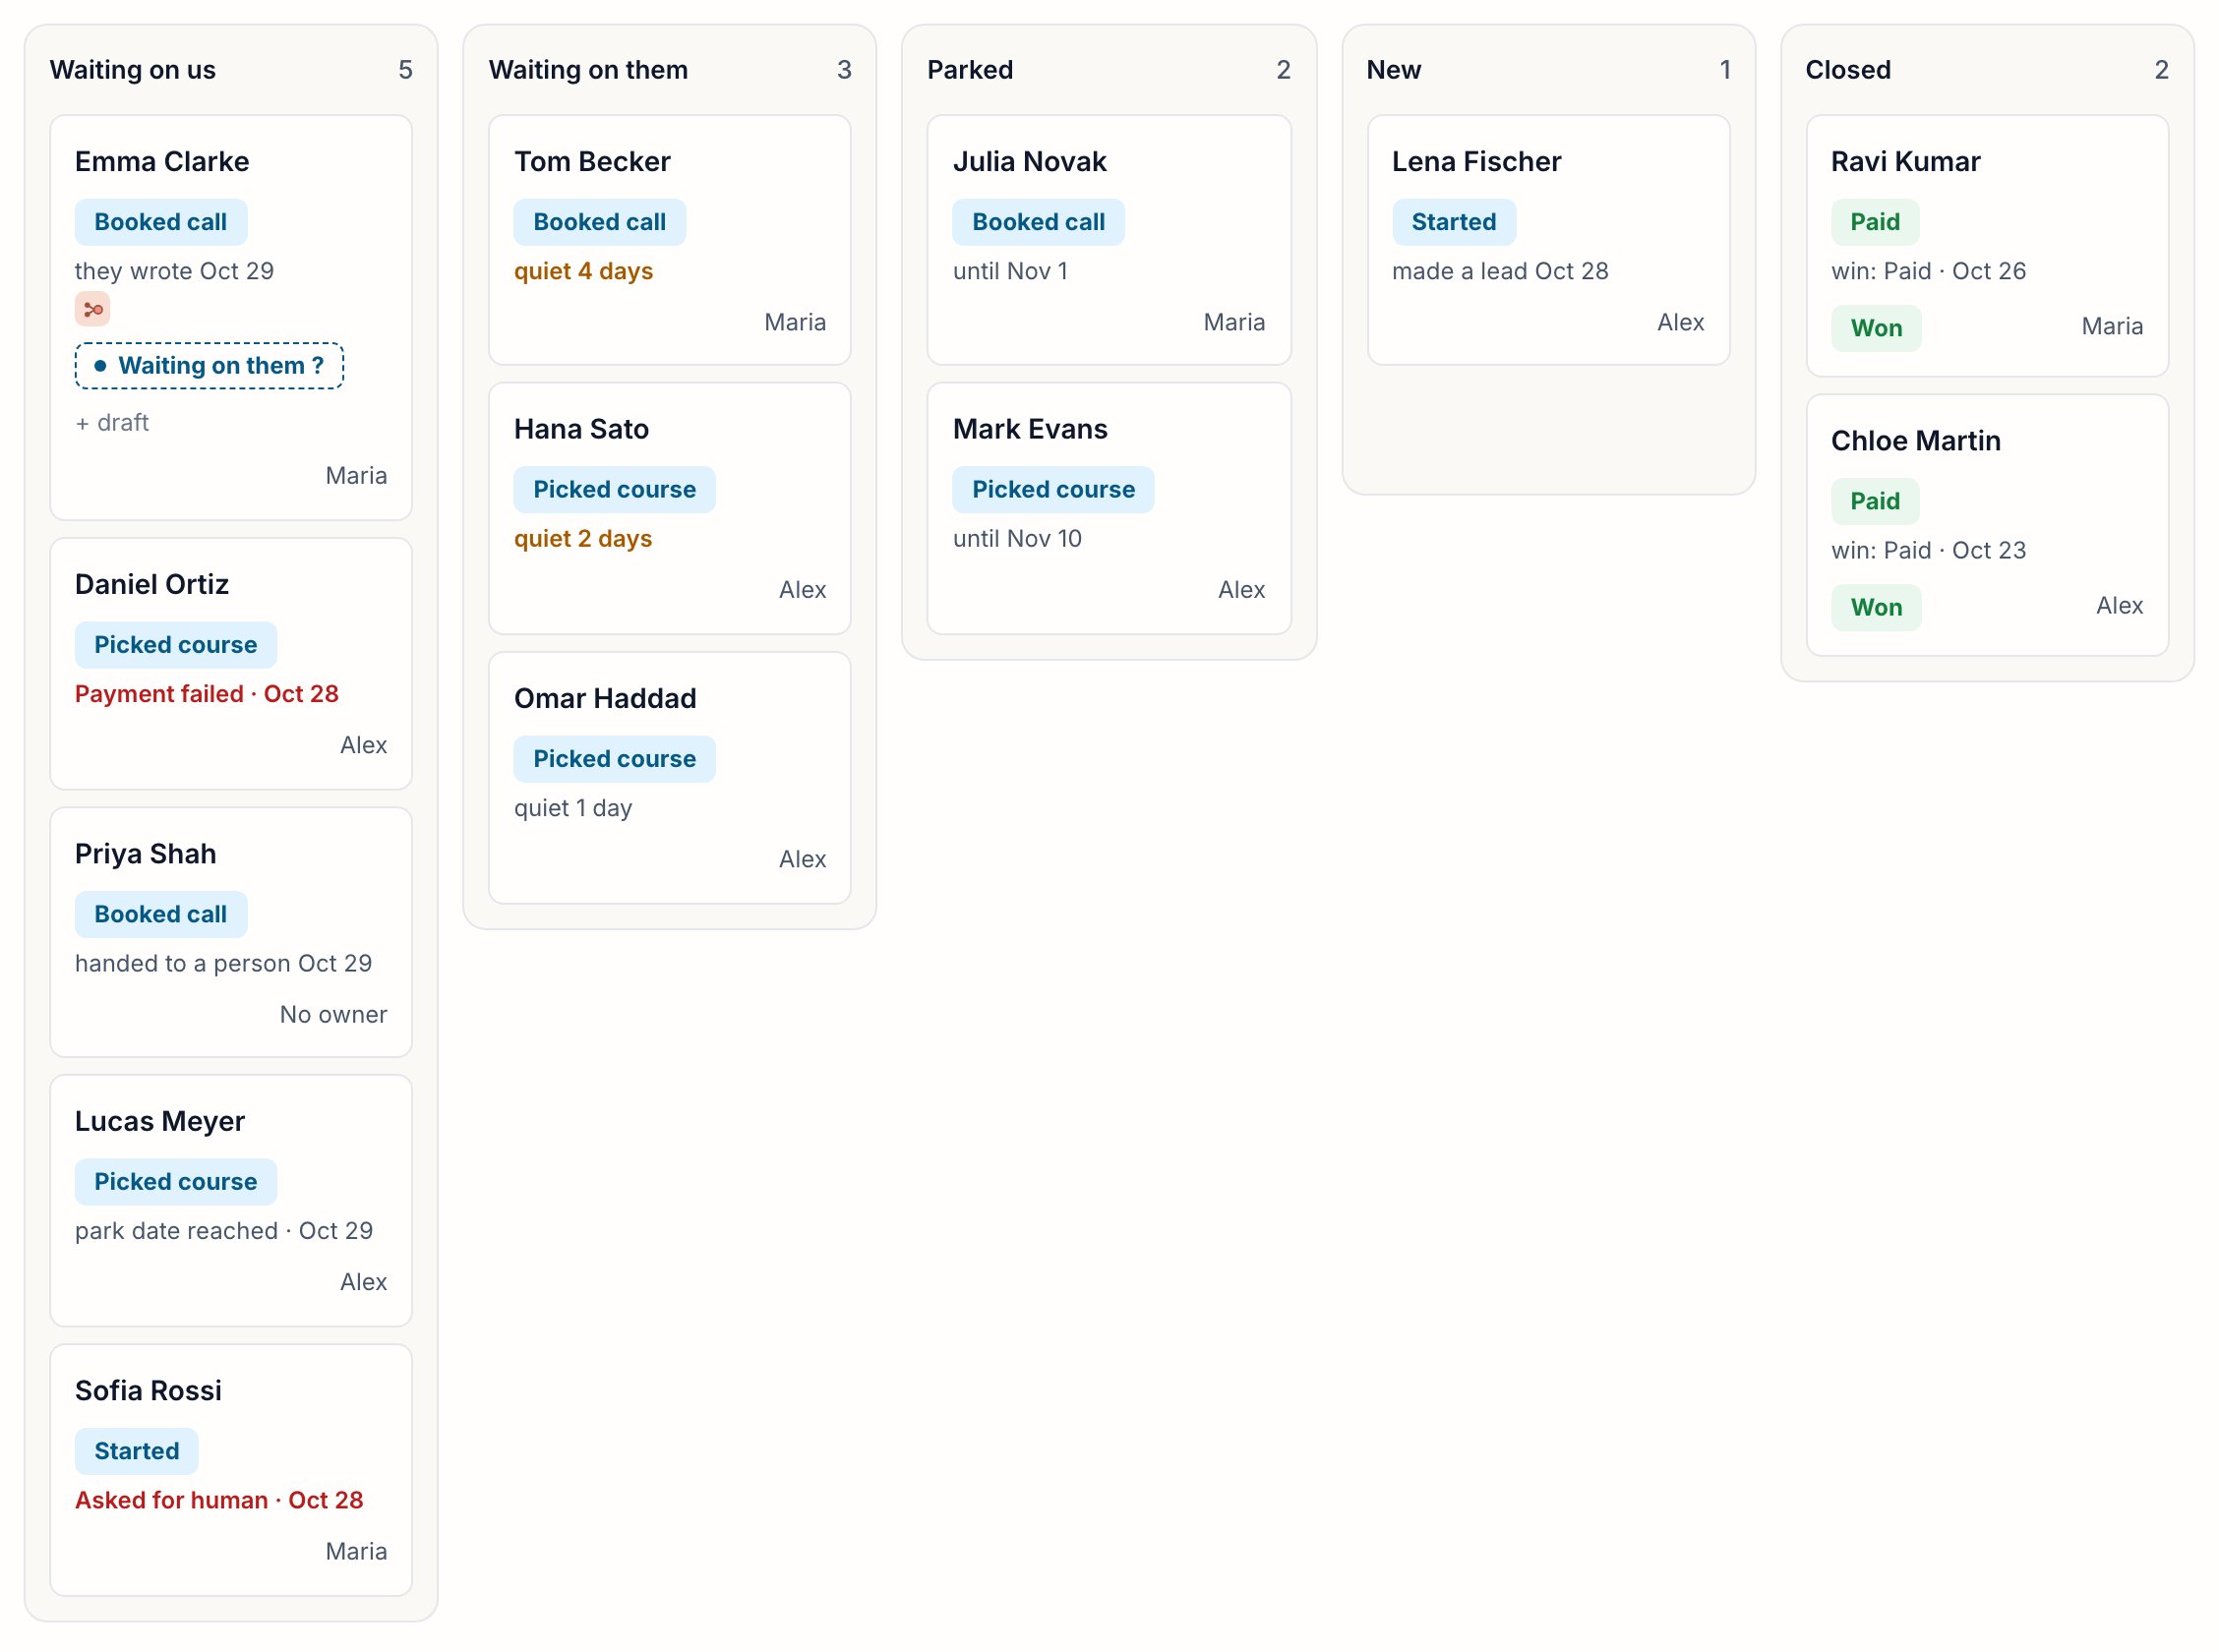Click 'Asked for human · Oct 28' alert
Screen dimensions: 2219x1652
[219, 1501]
